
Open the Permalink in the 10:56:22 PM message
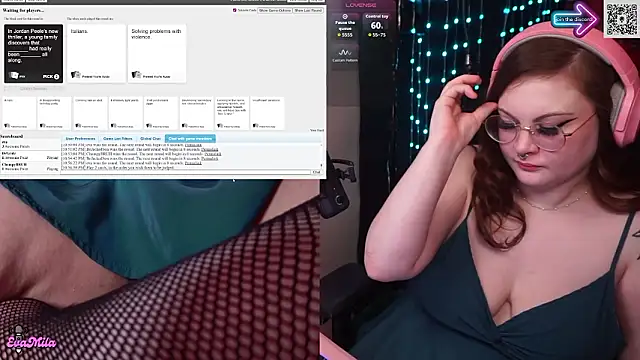pyautogui.click(x=193, y=163)
